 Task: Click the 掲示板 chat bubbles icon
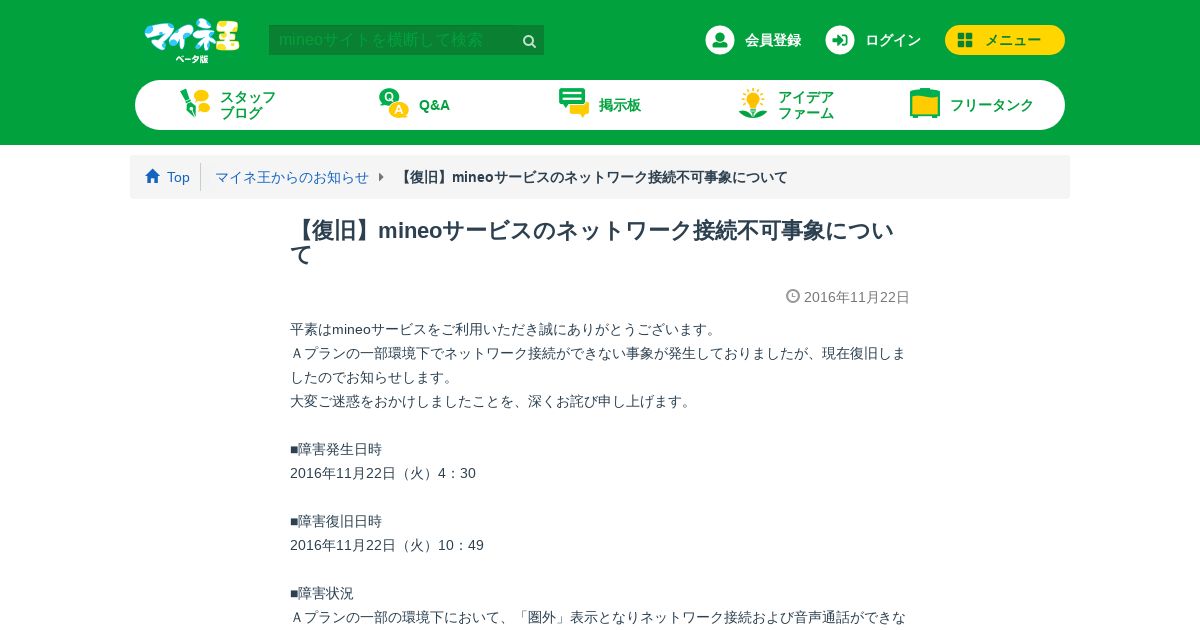574,103
